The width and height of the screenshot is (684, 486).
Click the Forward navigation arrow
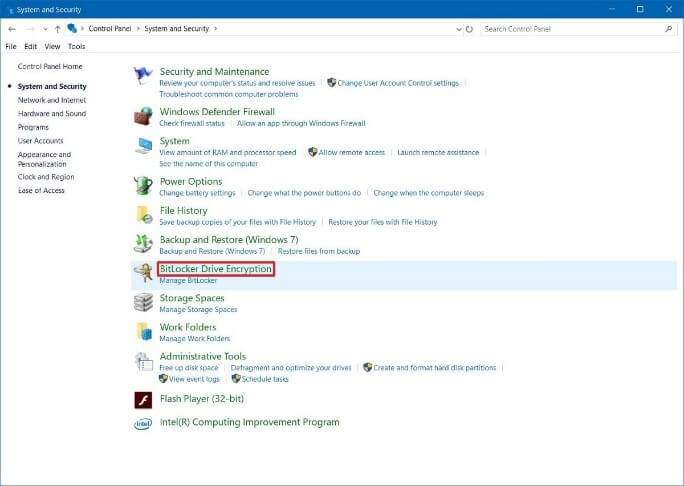tap(30, 29)
